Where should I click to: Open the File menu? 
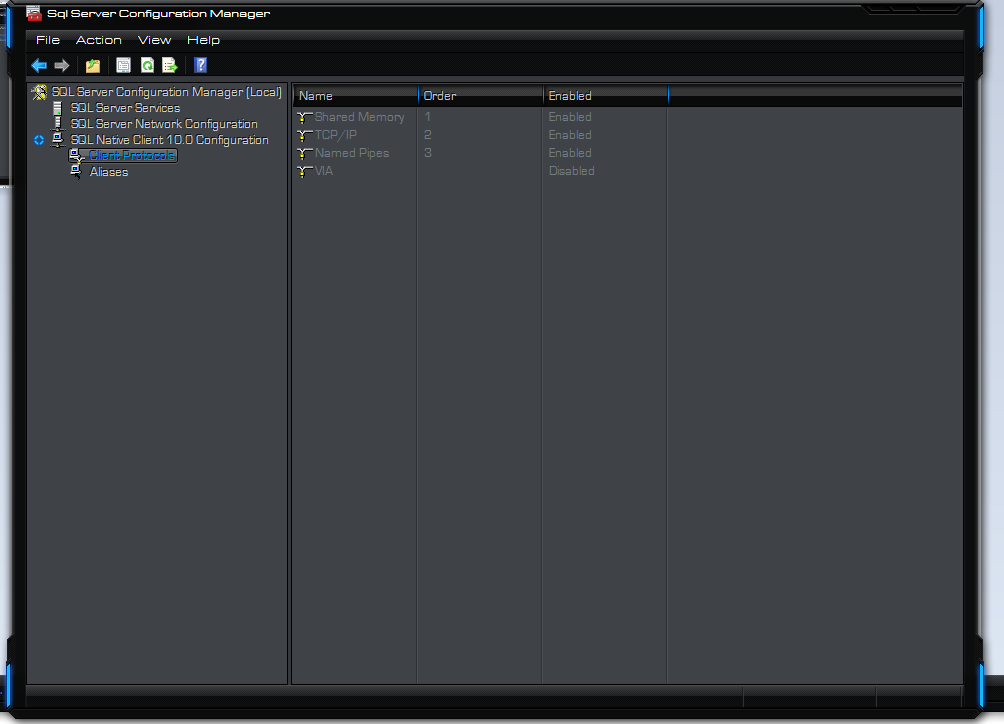pyautogui.click(x=48, y=40)
